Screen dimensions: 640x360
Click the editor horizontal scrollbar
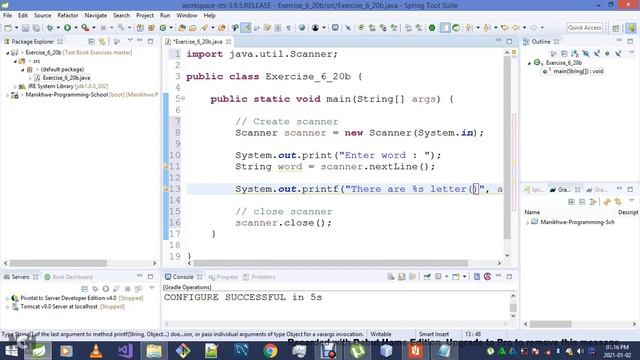point(331,263)
